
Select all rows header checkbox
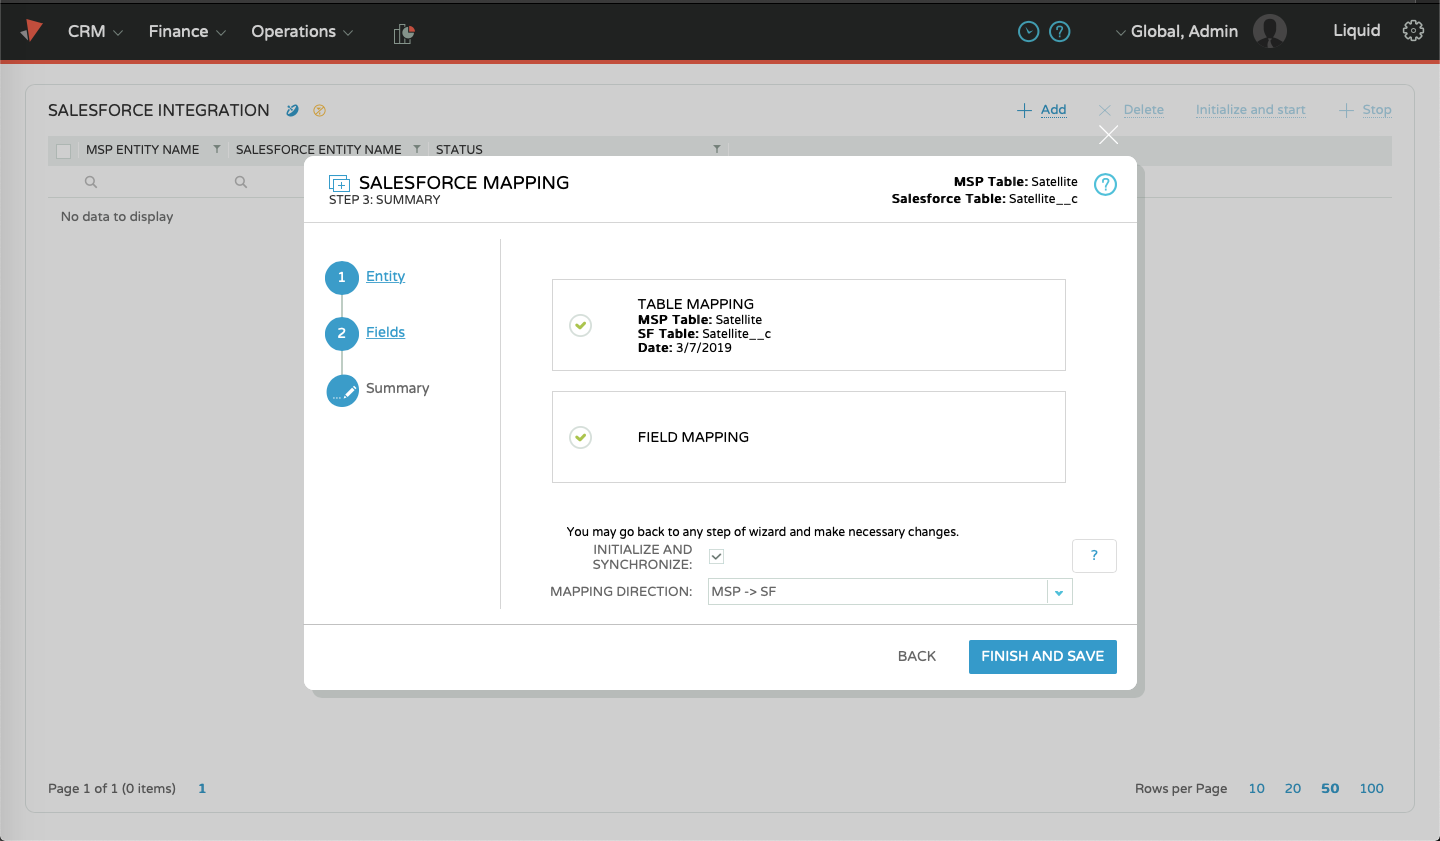click(64, 151)
